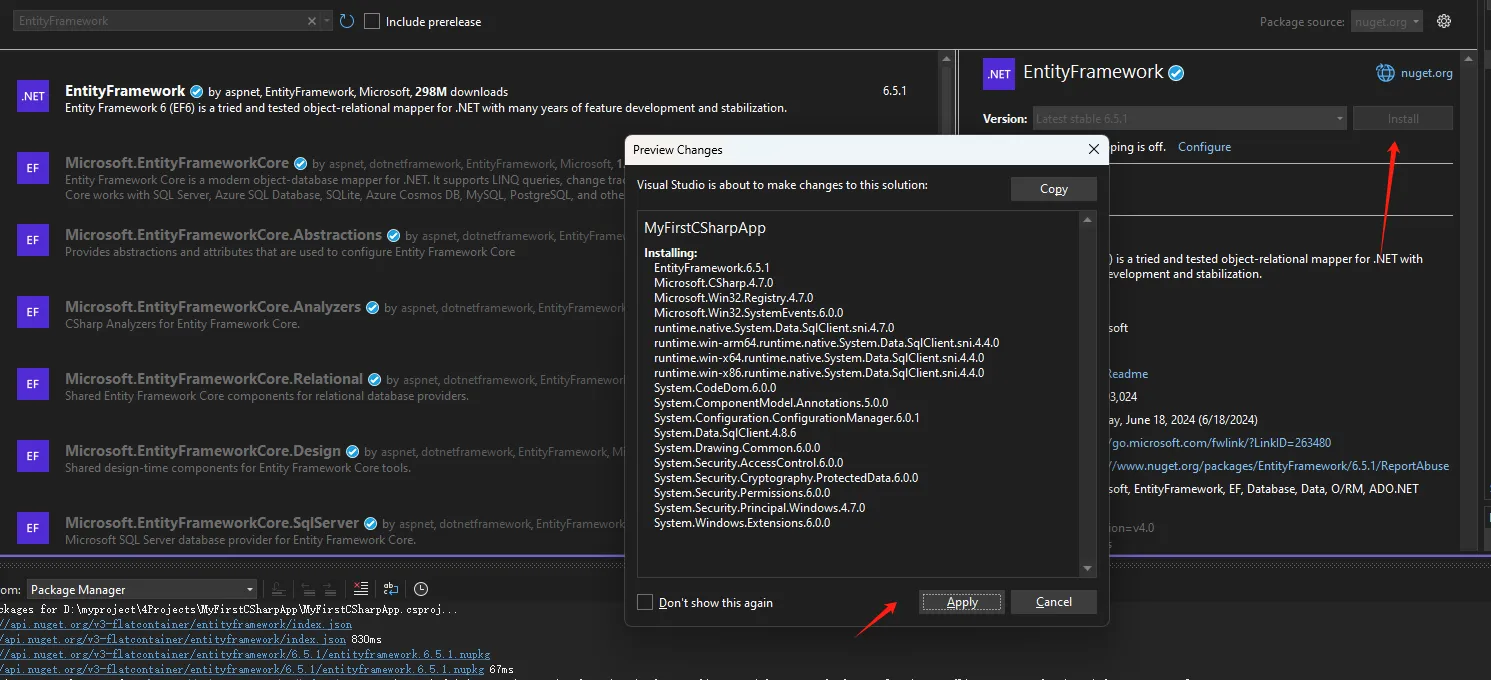Open the Show output from dropdown

click(x=142, y=589)
